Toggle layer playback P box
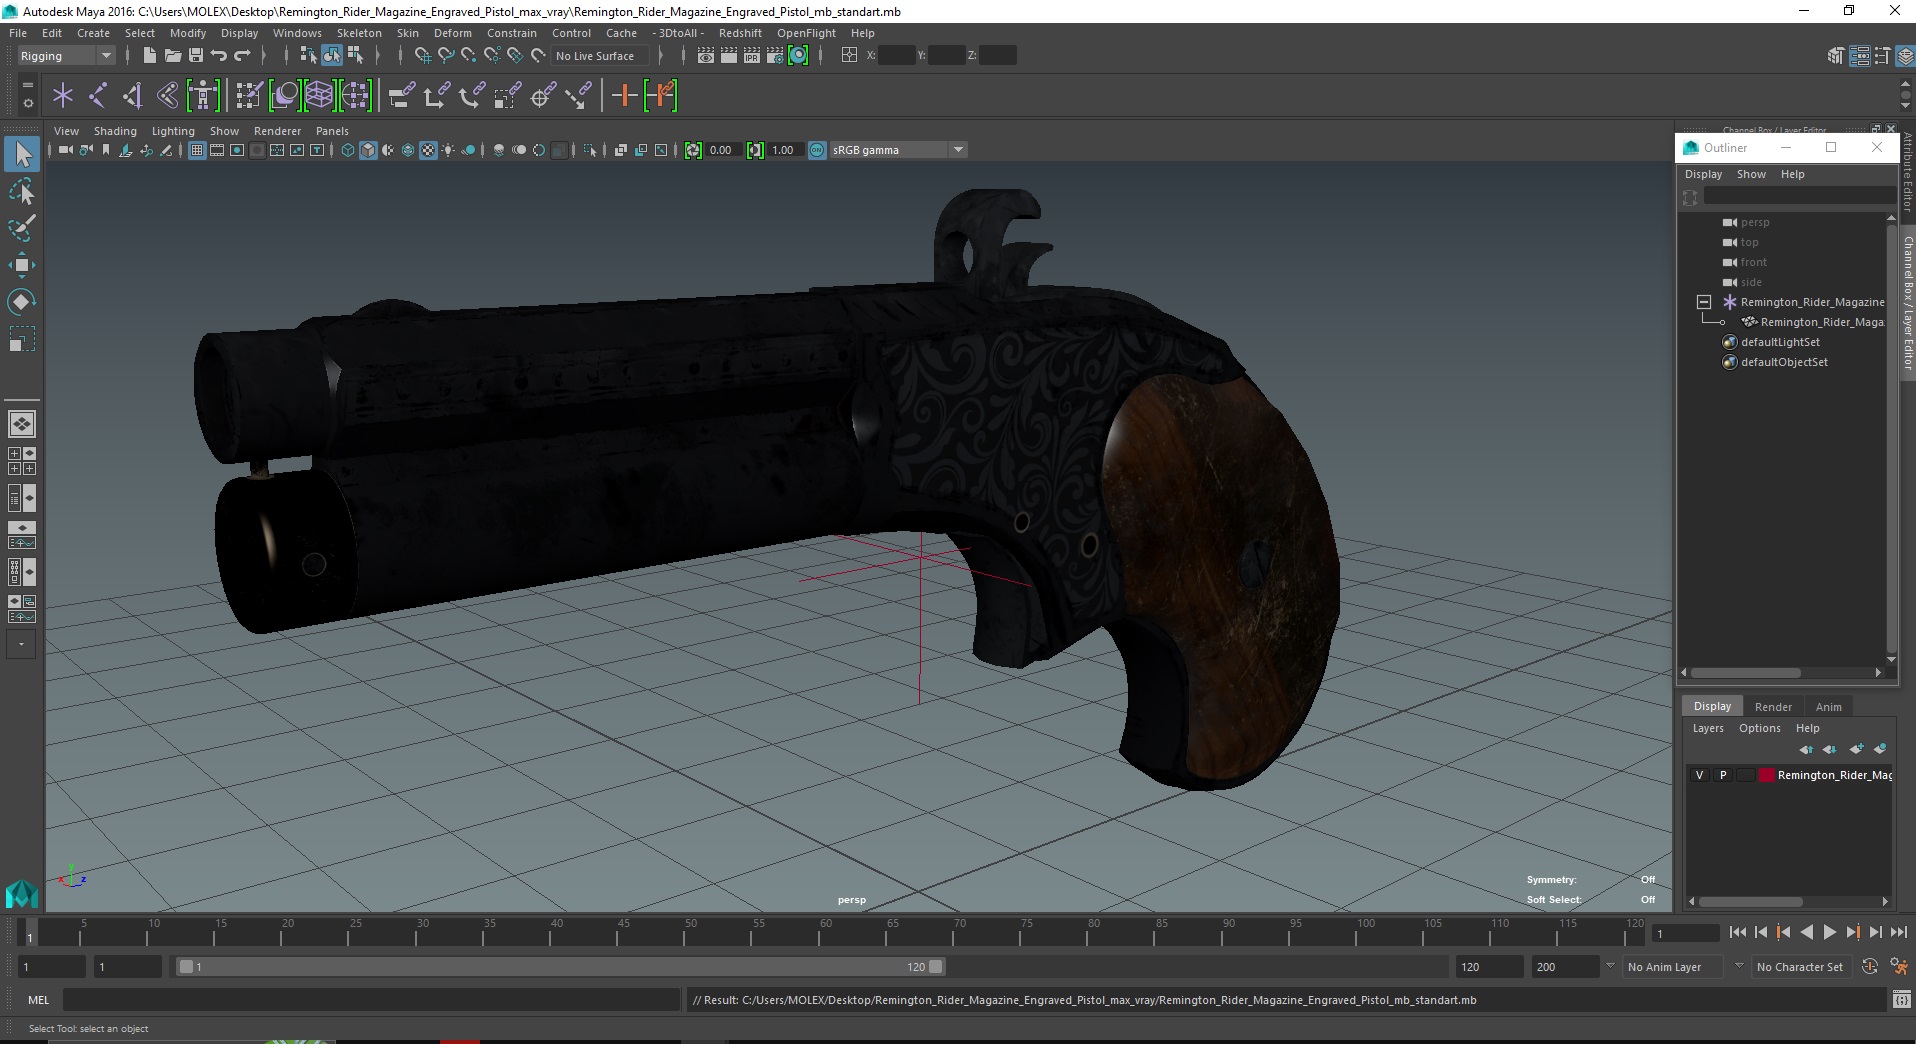 tap(1723, 775)
